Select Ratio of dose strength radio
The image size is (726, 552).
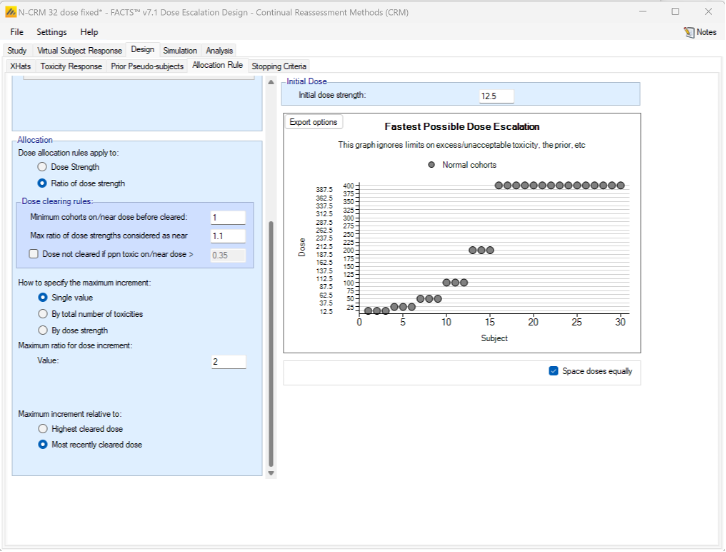point(43,183)
